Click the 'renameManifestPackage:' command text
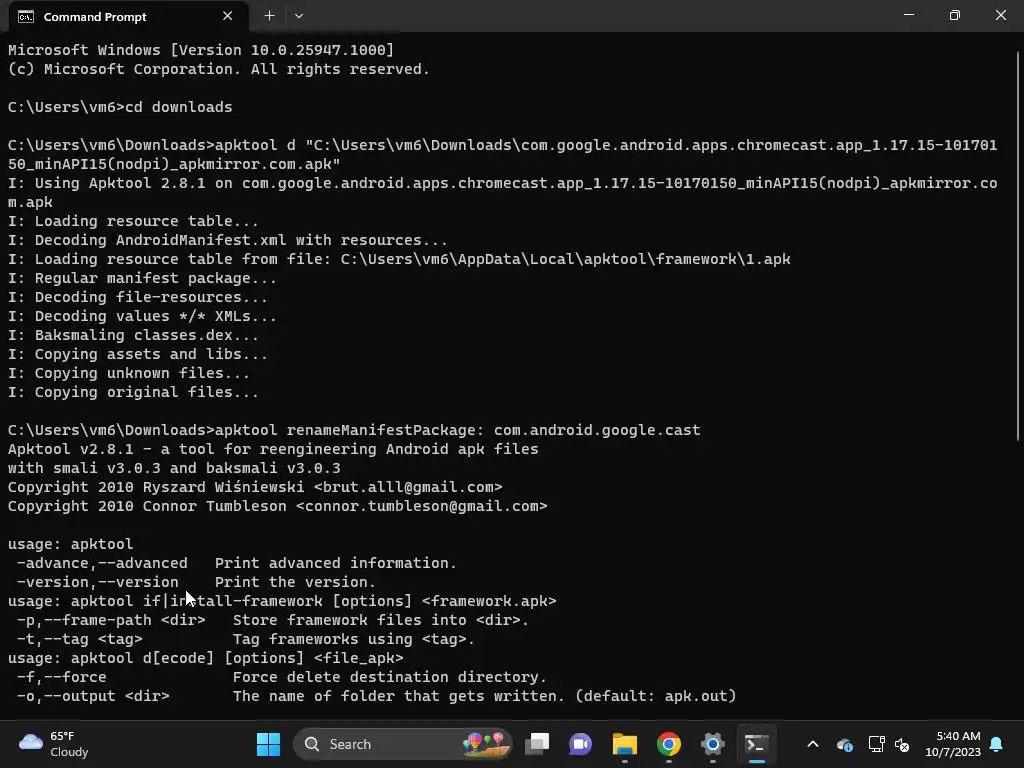This screenshot has height=768, width=1024. pos(385,430)
